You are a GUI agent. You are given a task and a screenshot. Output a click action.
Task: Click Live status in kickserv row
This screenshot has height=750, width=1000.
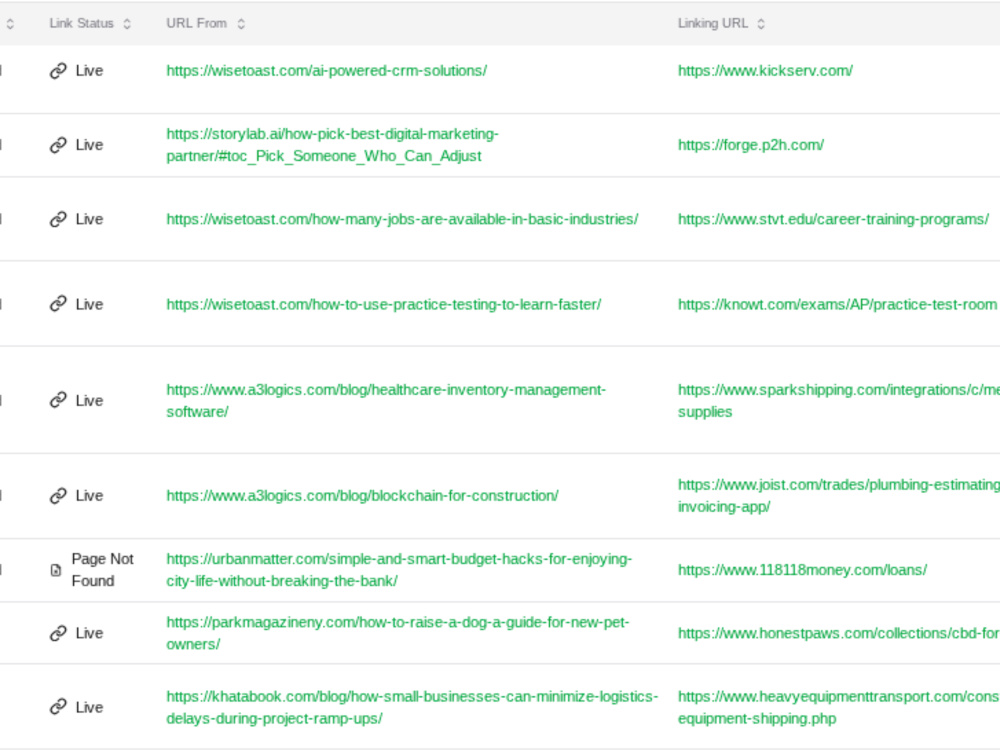click(89, 71)
